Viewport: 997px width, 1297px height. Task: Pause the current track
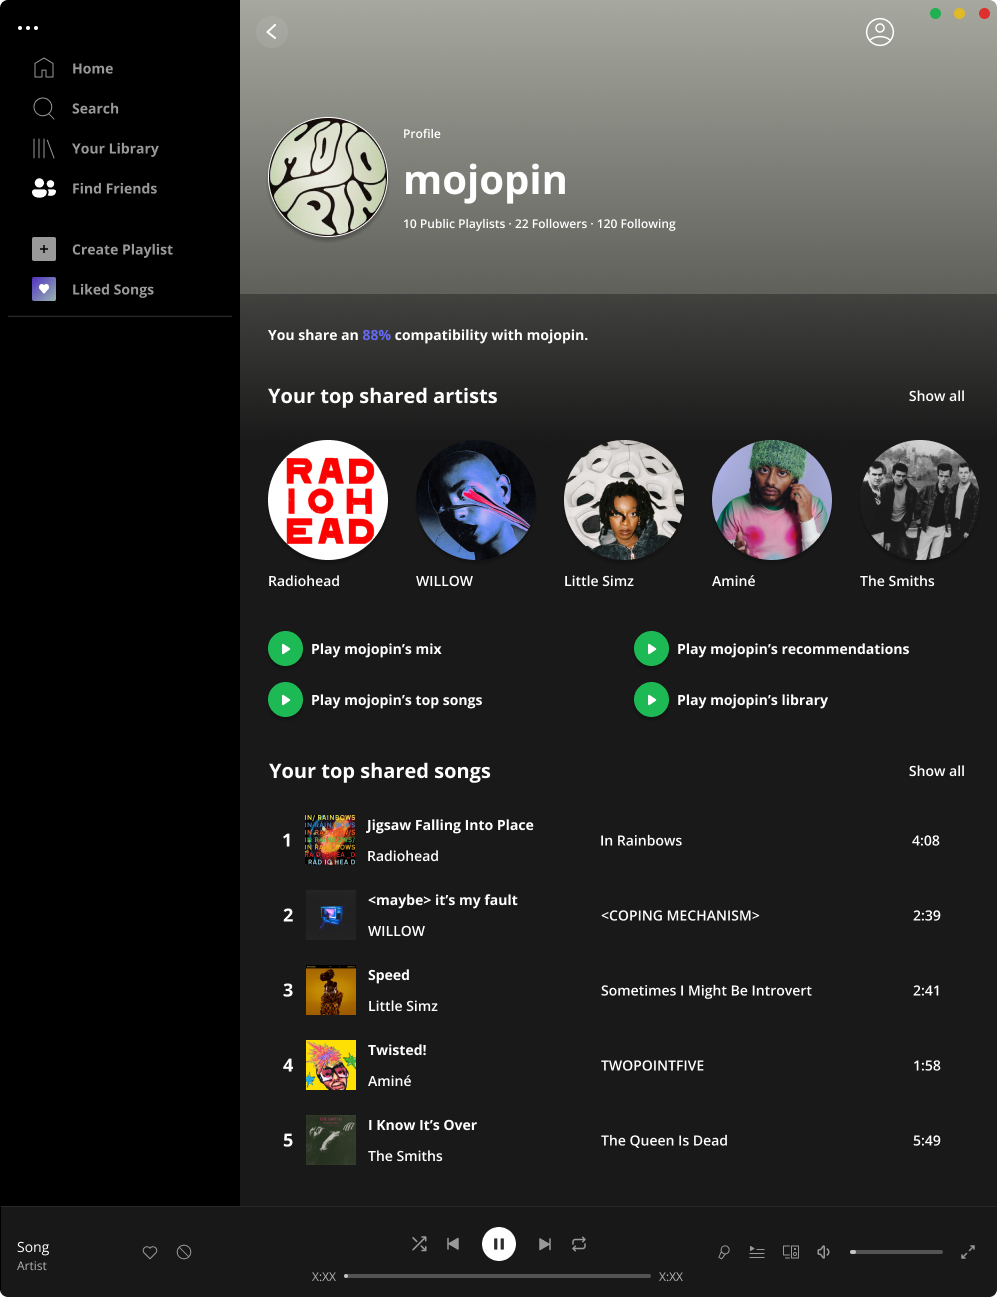click(499, 1244)
